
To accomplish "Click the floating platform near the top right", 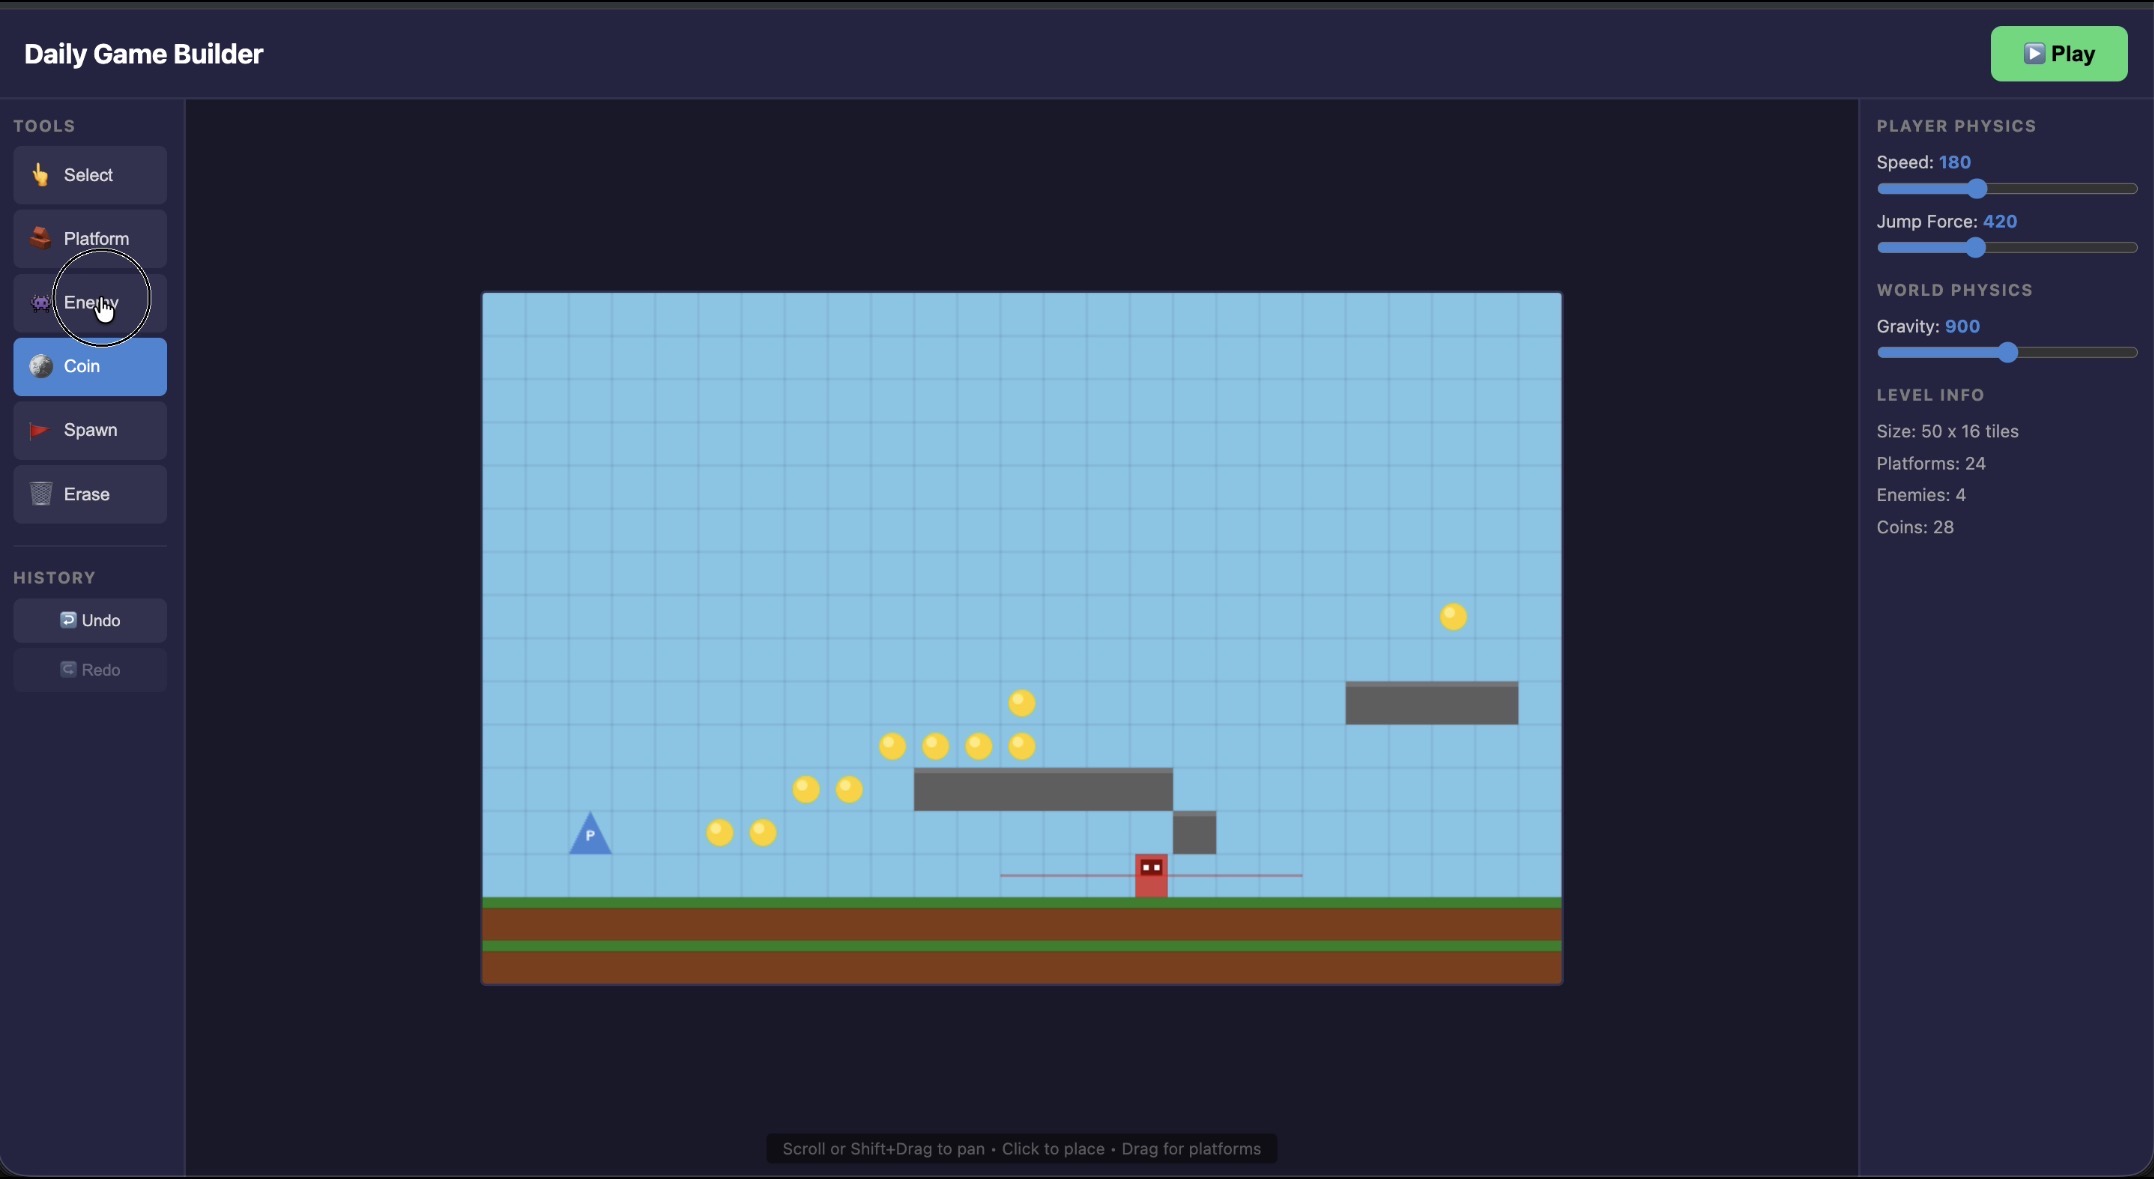I will pyautogui.click(x=1432, y=703).
